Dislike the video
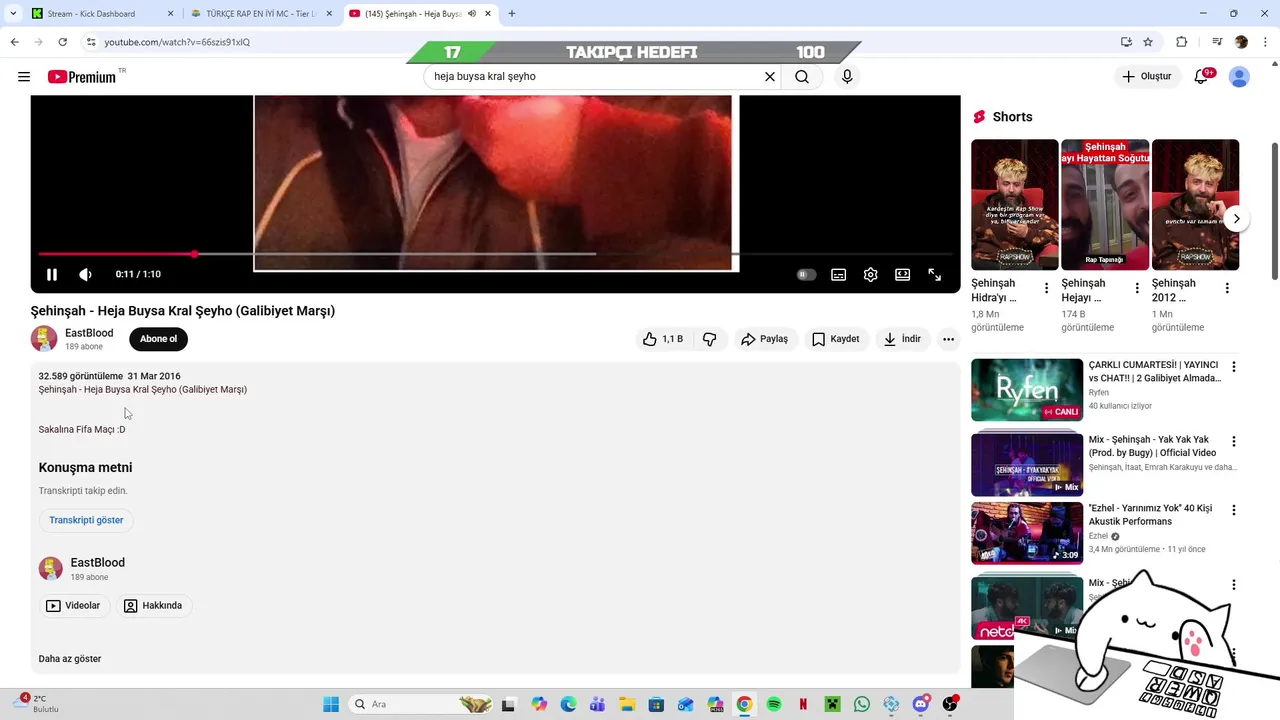The image size is (1280, 720). click(709, 339)
